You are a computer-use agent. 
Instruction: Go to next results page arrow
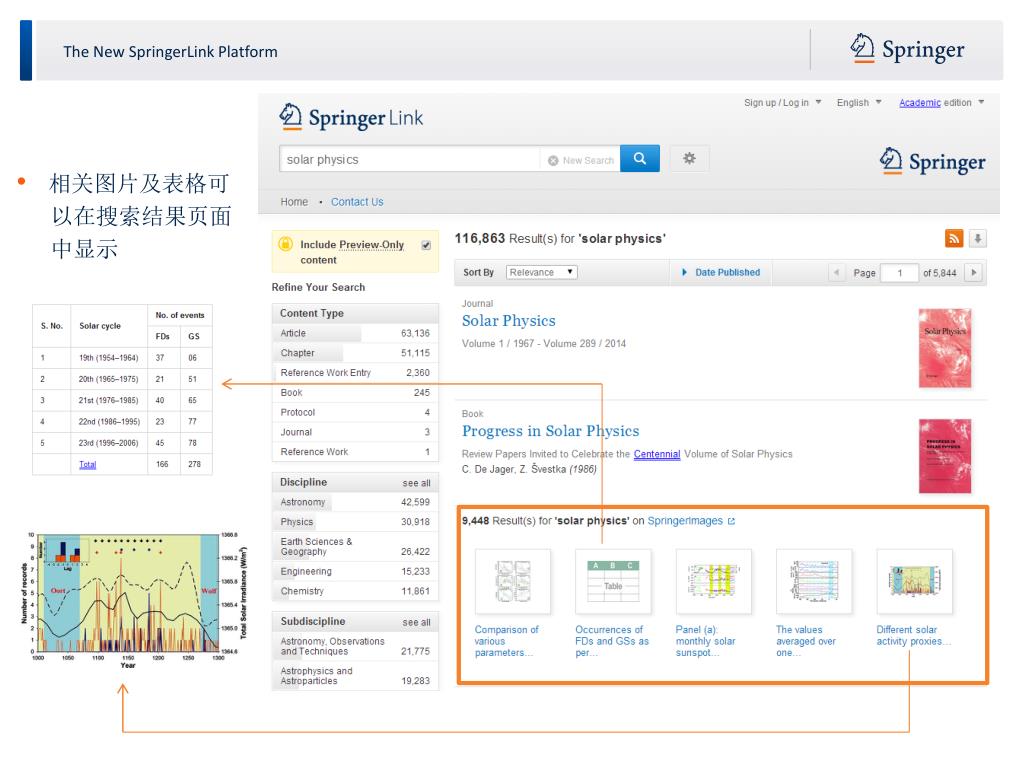[974, 272]
